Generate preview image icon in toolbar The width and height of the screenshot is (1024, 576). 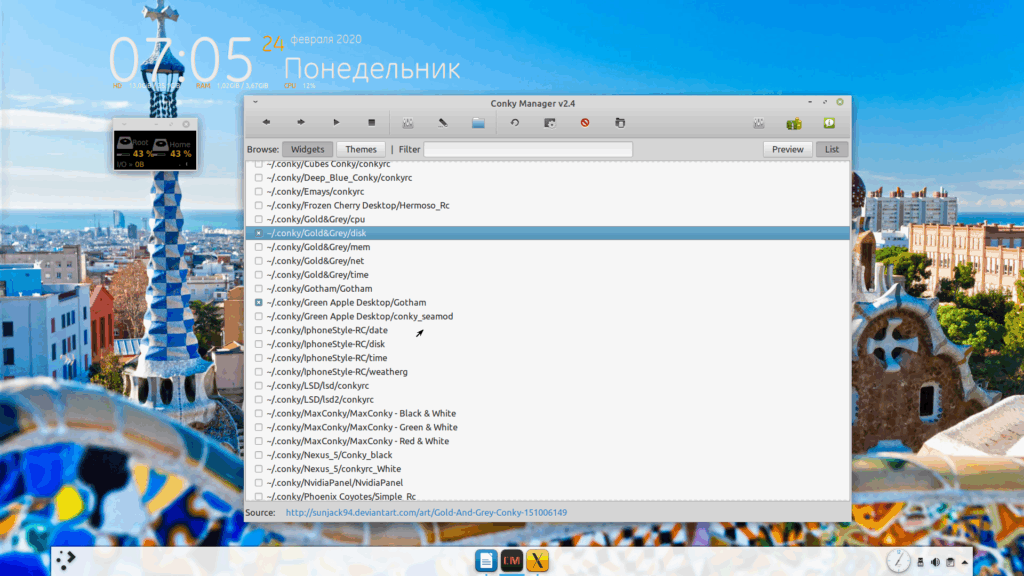[x=550, y=123]
